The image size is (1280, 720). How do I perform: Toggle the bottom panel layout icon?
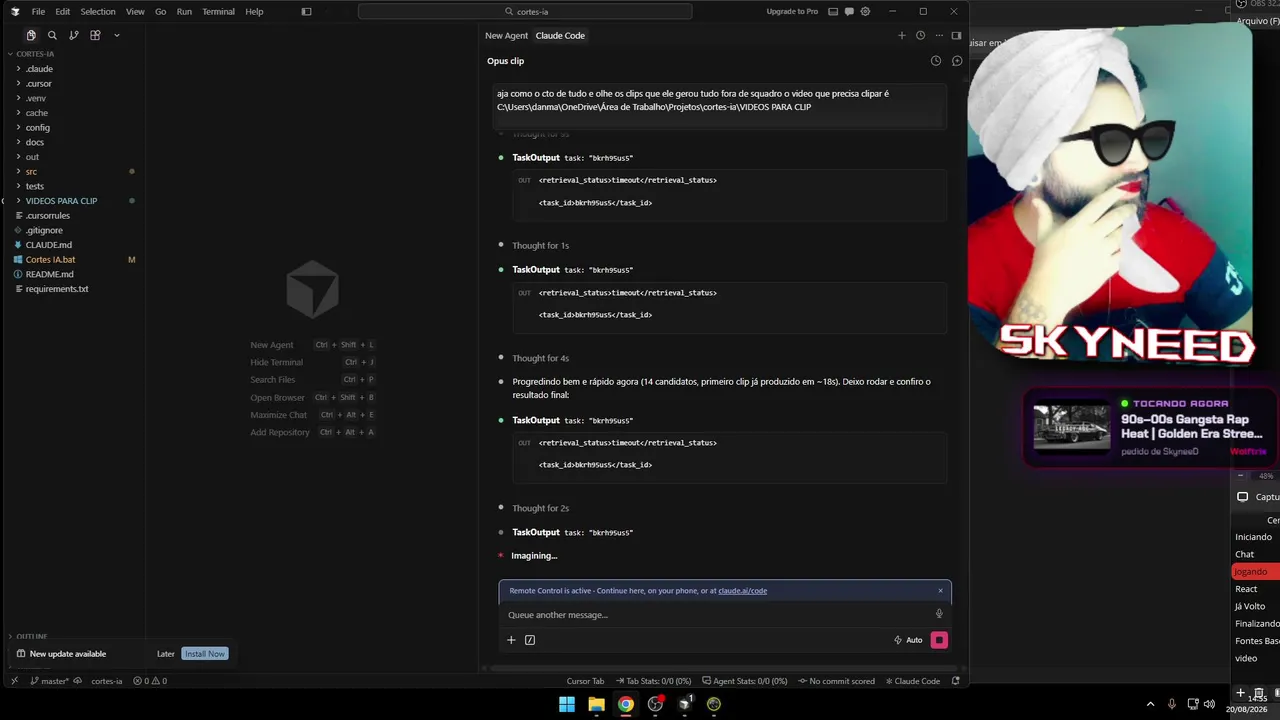click(833, 12)
